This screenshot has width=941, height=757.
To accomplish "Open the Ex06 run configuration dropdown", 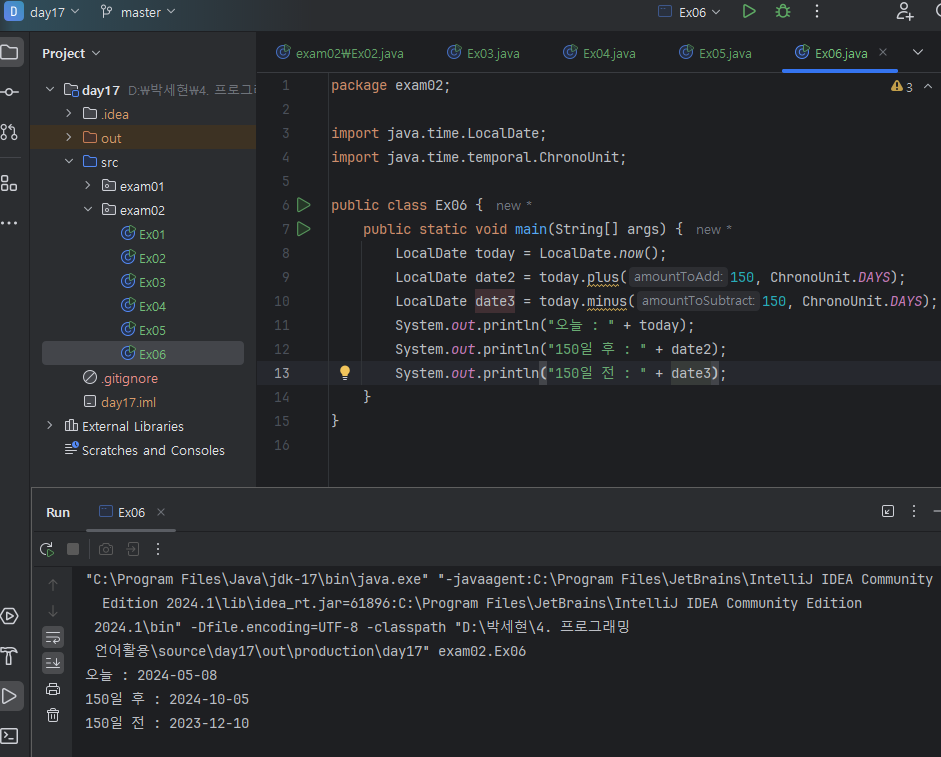I will (x=690, y=12).
